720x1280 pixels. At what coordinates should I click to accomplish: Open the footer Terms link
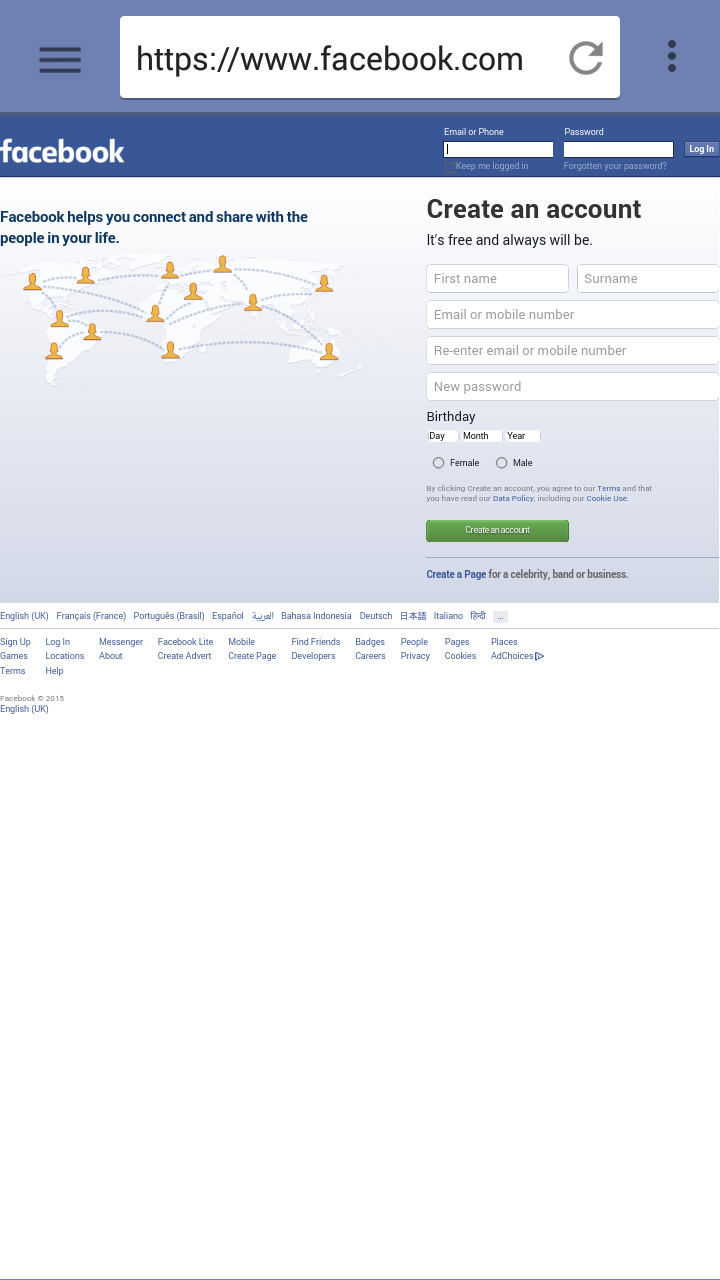click(x=13, y=671)
